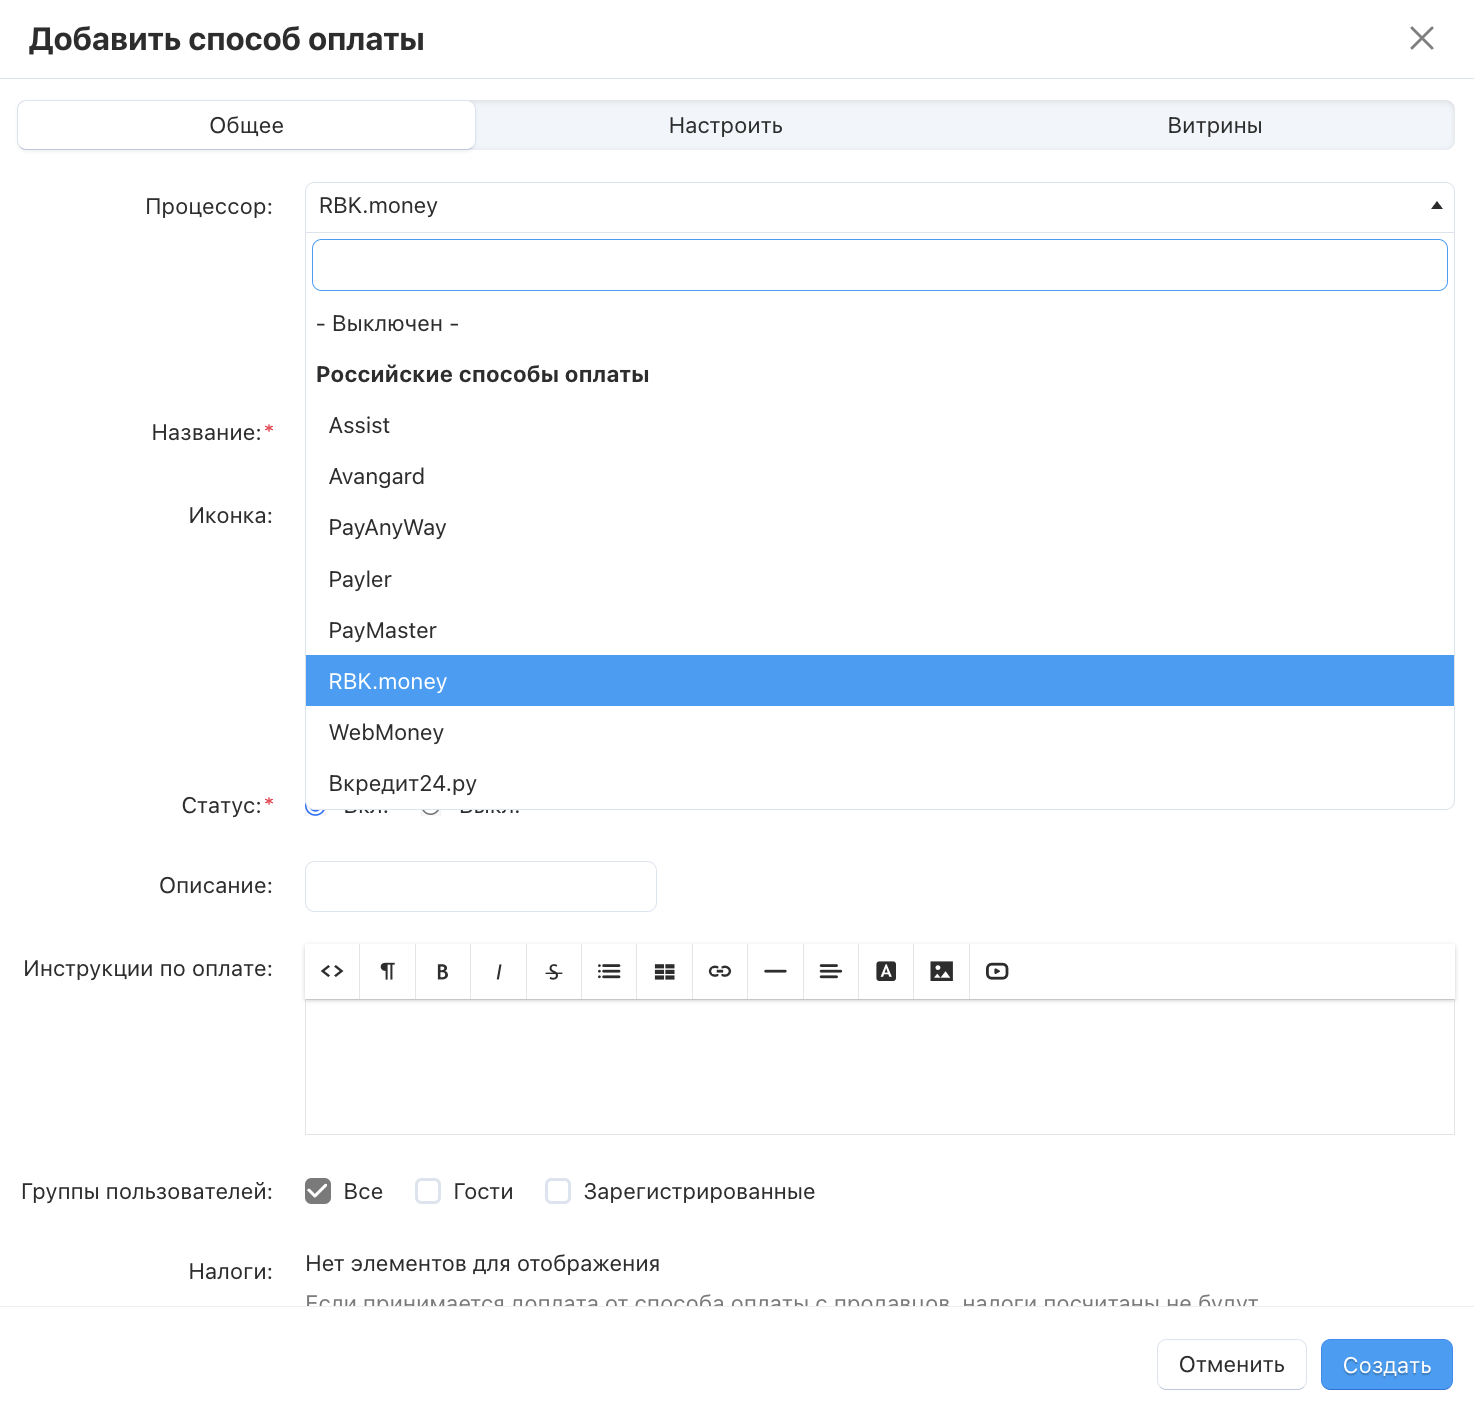Insert a table in the editor
The height and width of the screenshot is (1418, 1474).
[664, 971]
